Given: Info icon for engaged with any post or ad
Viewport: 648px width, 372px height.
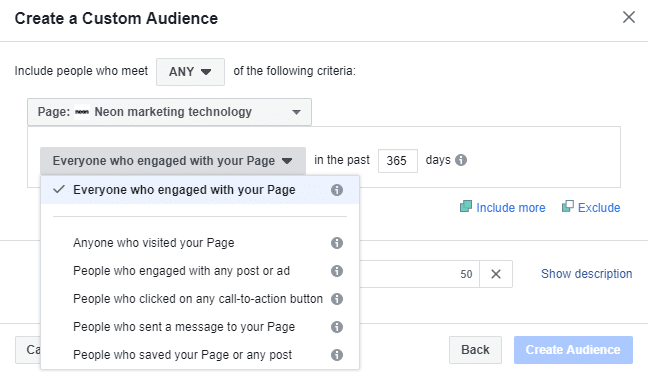Looking at the screenshot, I should (337, 271).
